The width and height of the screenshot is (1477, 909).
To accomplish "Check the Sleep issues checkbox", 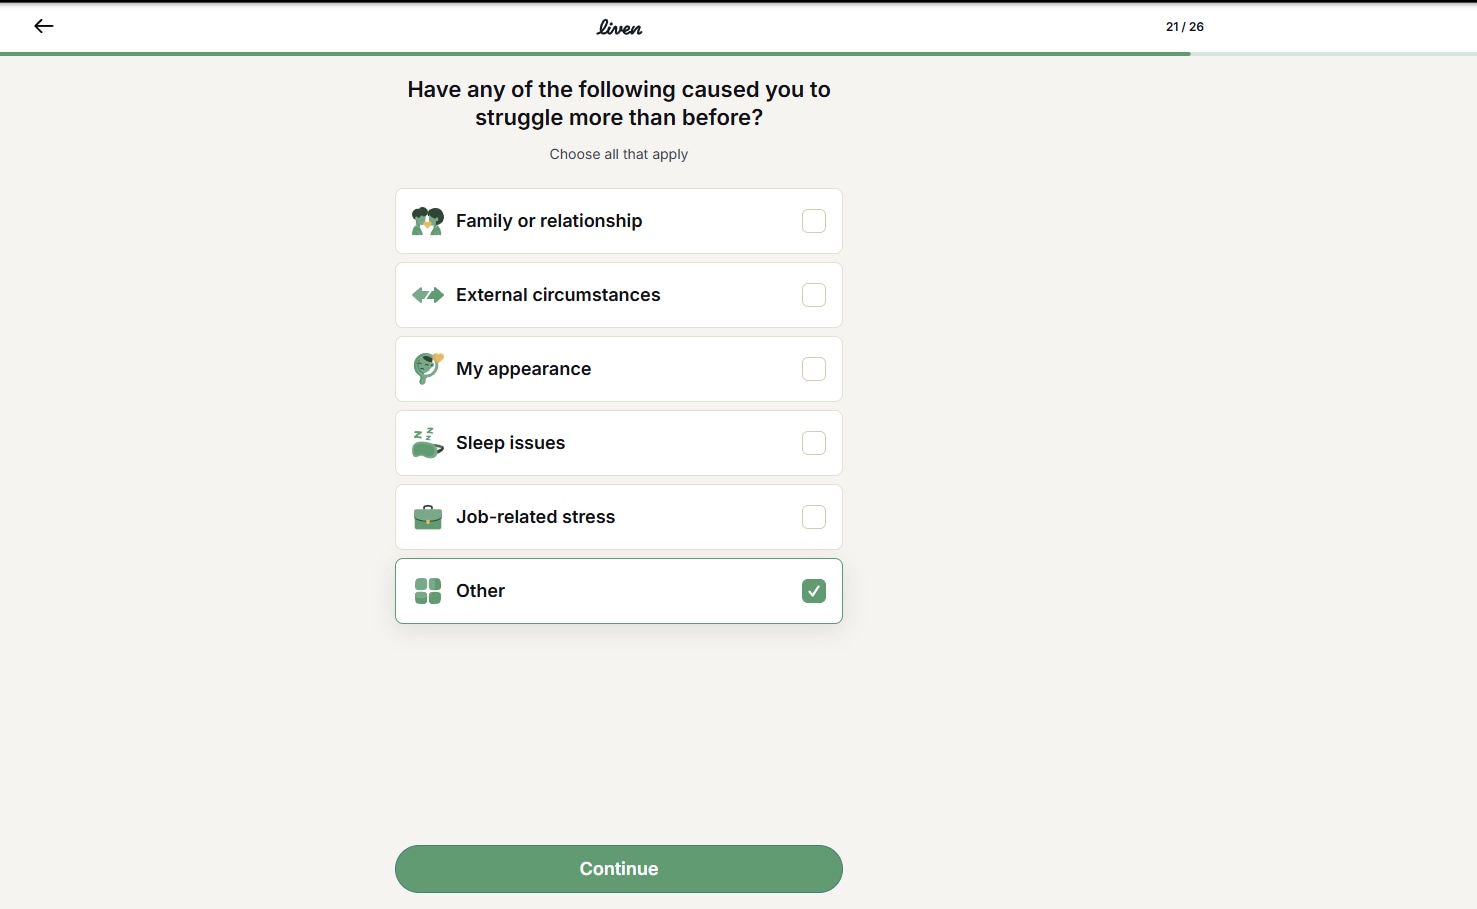I will pos(814,443).
